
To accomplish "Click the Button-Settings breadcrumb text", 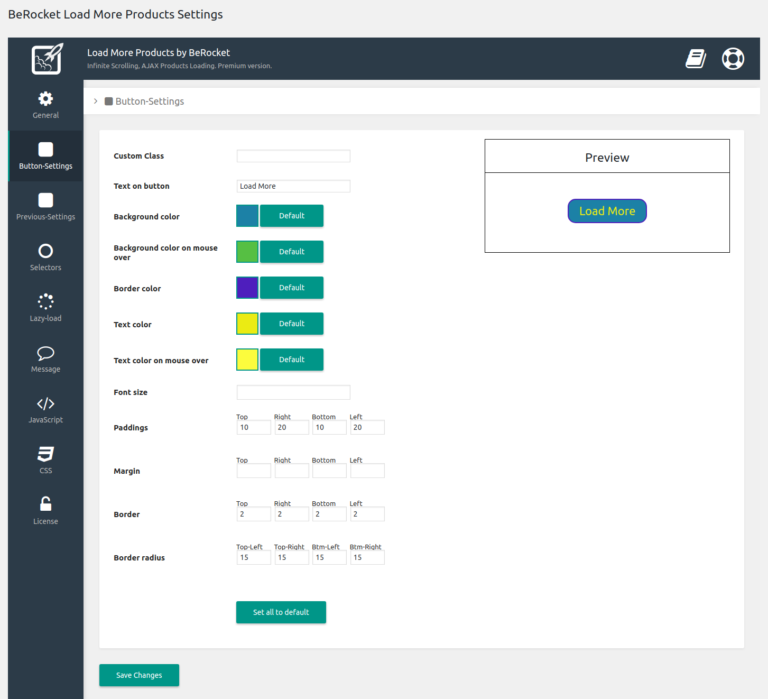I will click(150, 101).
